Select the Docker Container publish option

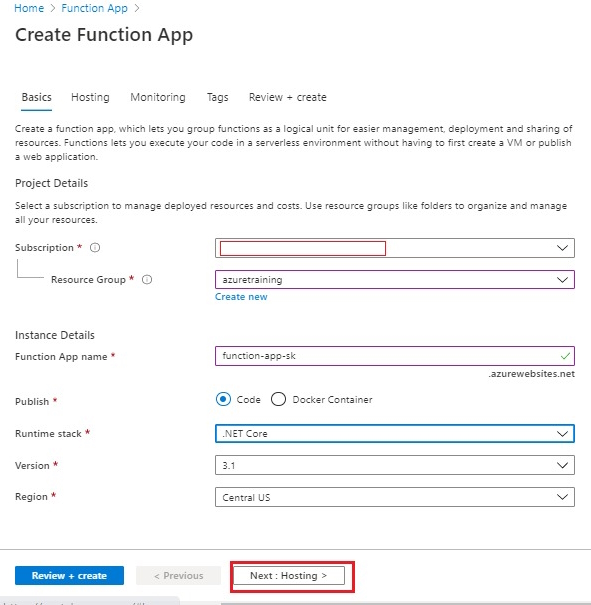[x=278, y=399]
